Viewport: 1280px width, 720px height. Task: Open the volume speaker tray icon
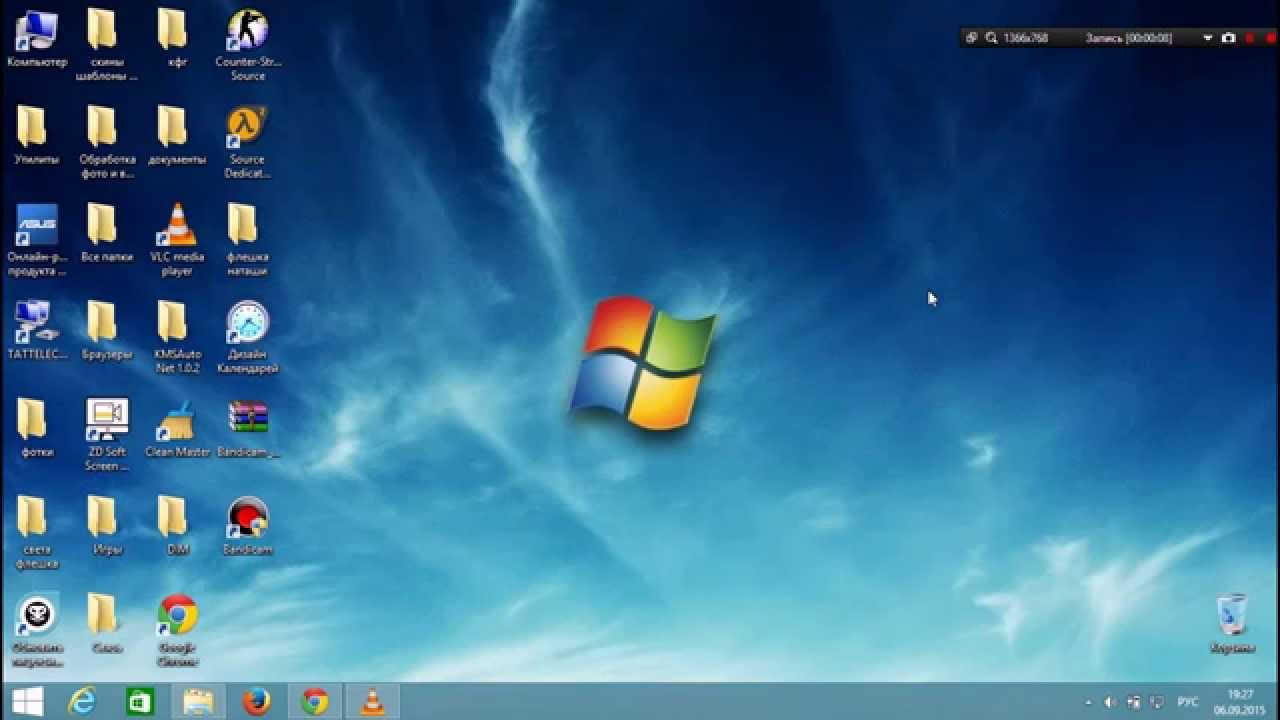pos(1109,703)
